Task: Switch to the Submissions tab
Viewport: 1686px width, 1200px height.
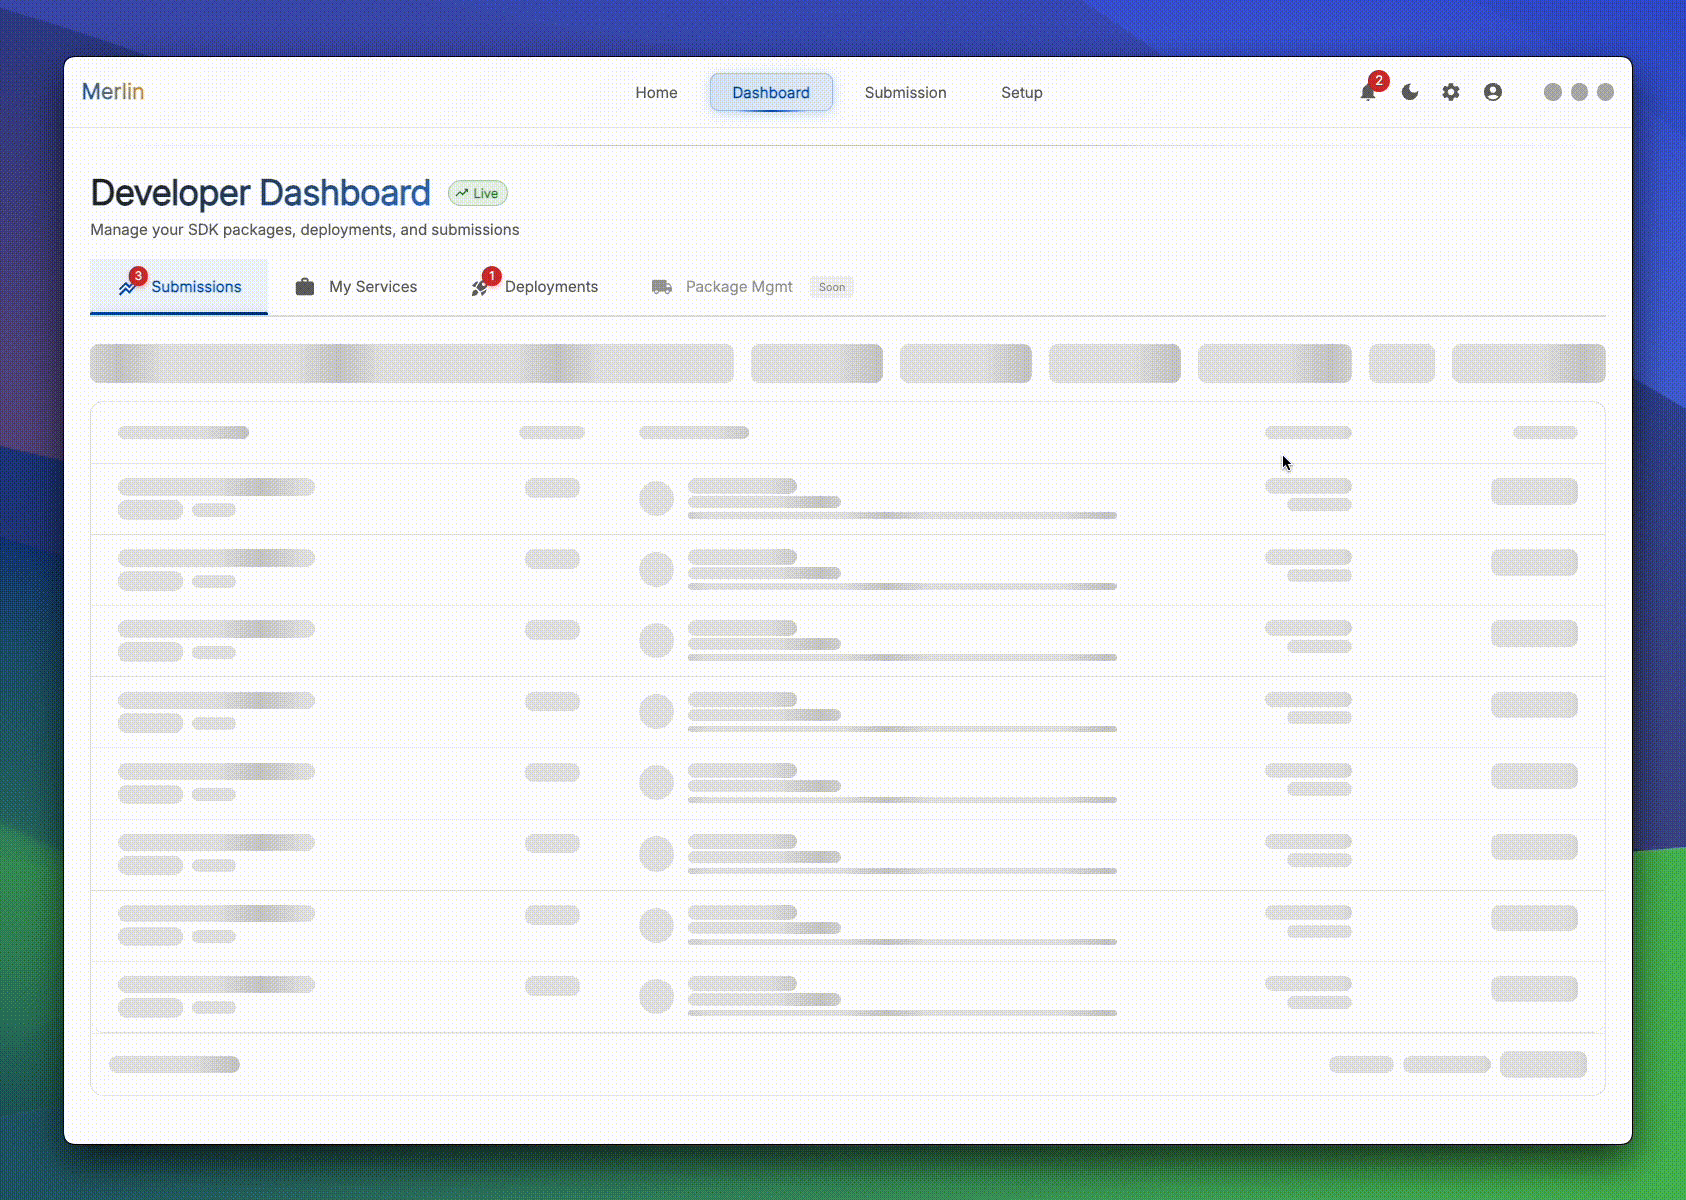Action: (x=180, y=287)
